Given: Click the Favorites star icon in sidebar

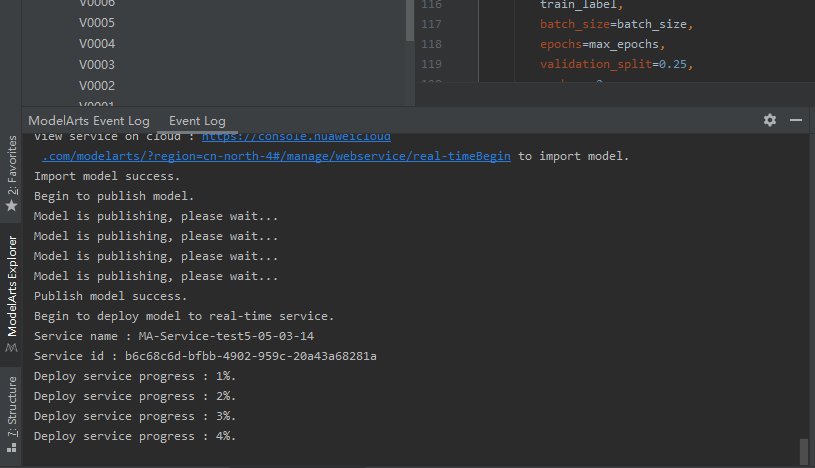Looking at the screenshot, I should point(12,205).
